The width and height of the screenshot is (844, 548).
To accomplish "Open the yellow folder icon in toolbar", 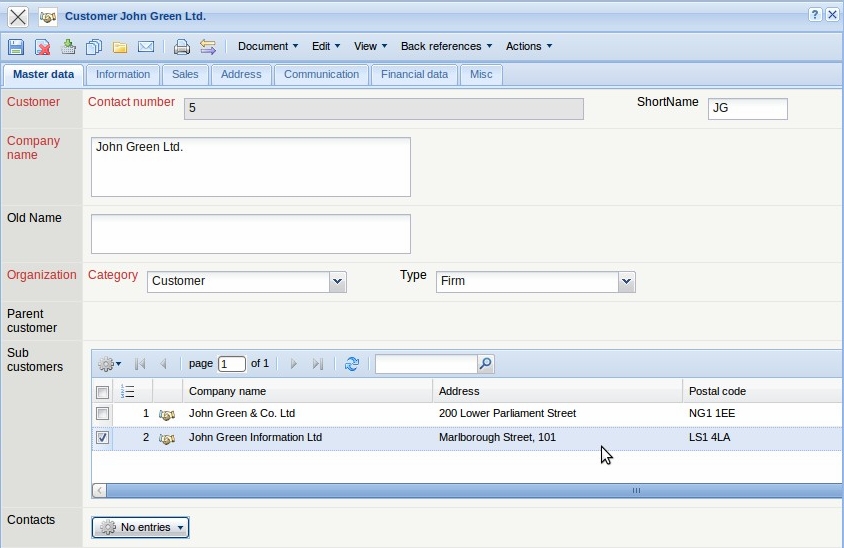I will click(x=120, y=47).
